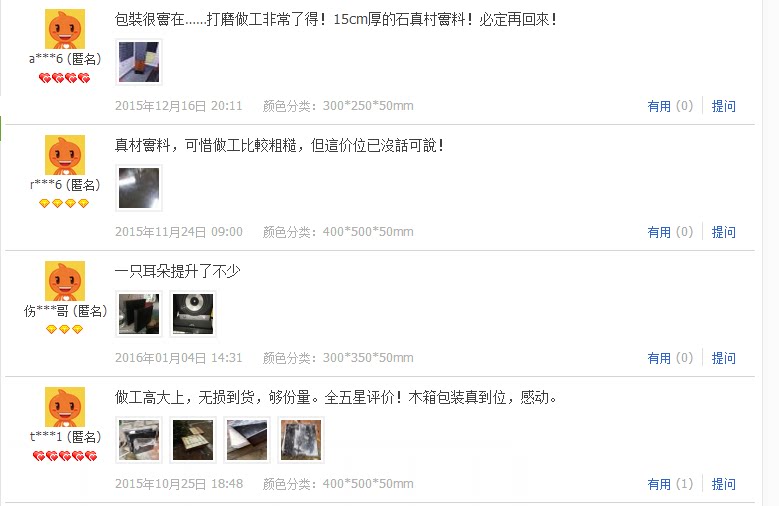Mark 2016年01月04日 review as 有用
779x506 pixels.
tap(670, 358)
